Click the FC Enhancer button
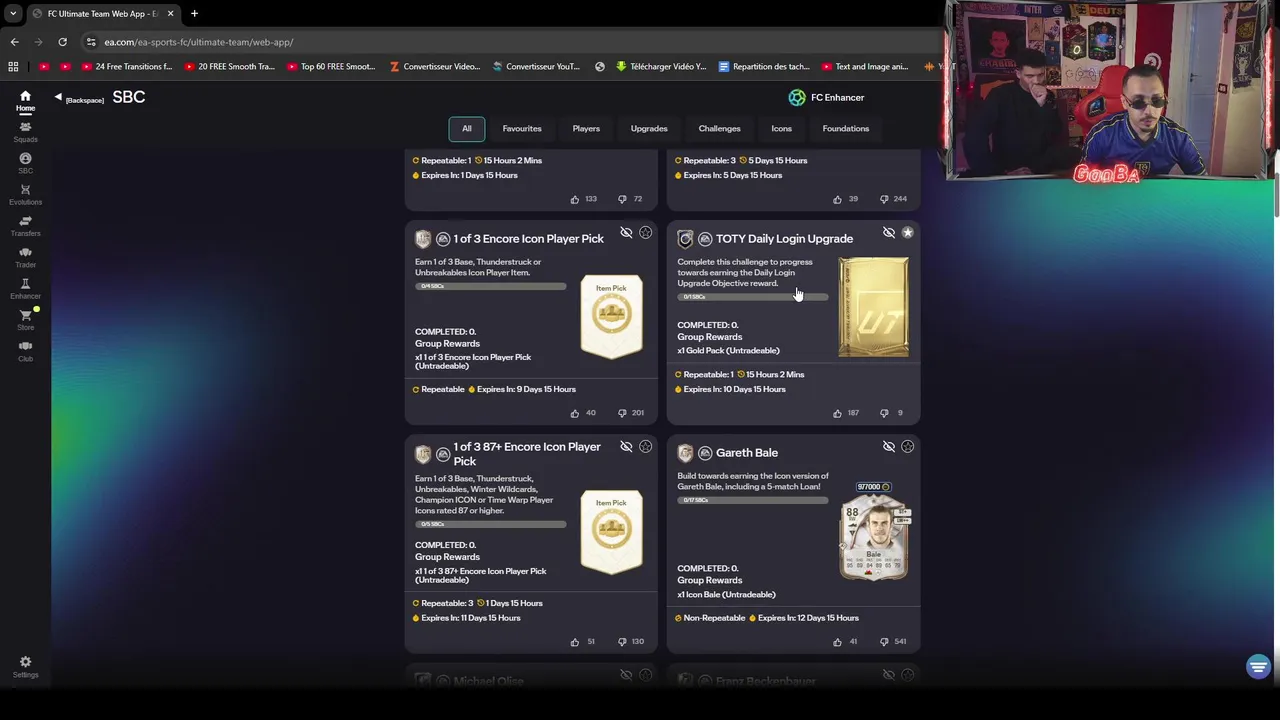 click(827, 97)
